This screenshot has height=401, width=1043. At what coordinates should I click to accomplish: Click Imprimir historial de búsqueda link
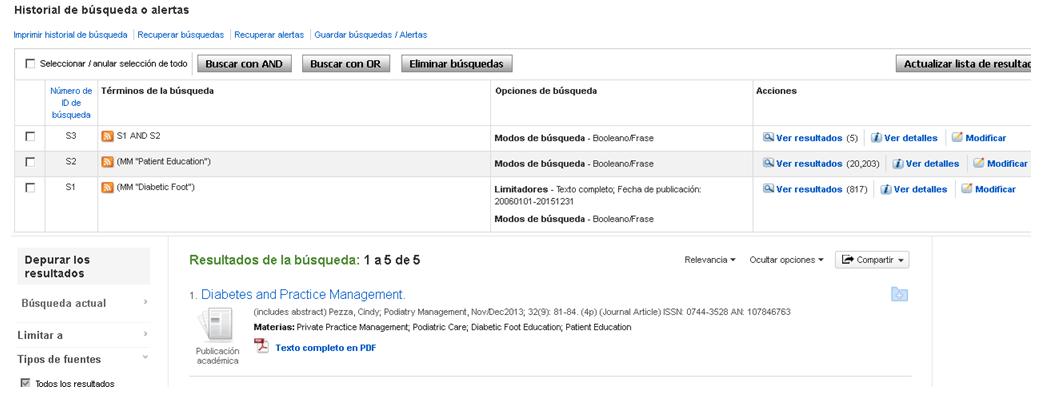(x=70, y=35)
